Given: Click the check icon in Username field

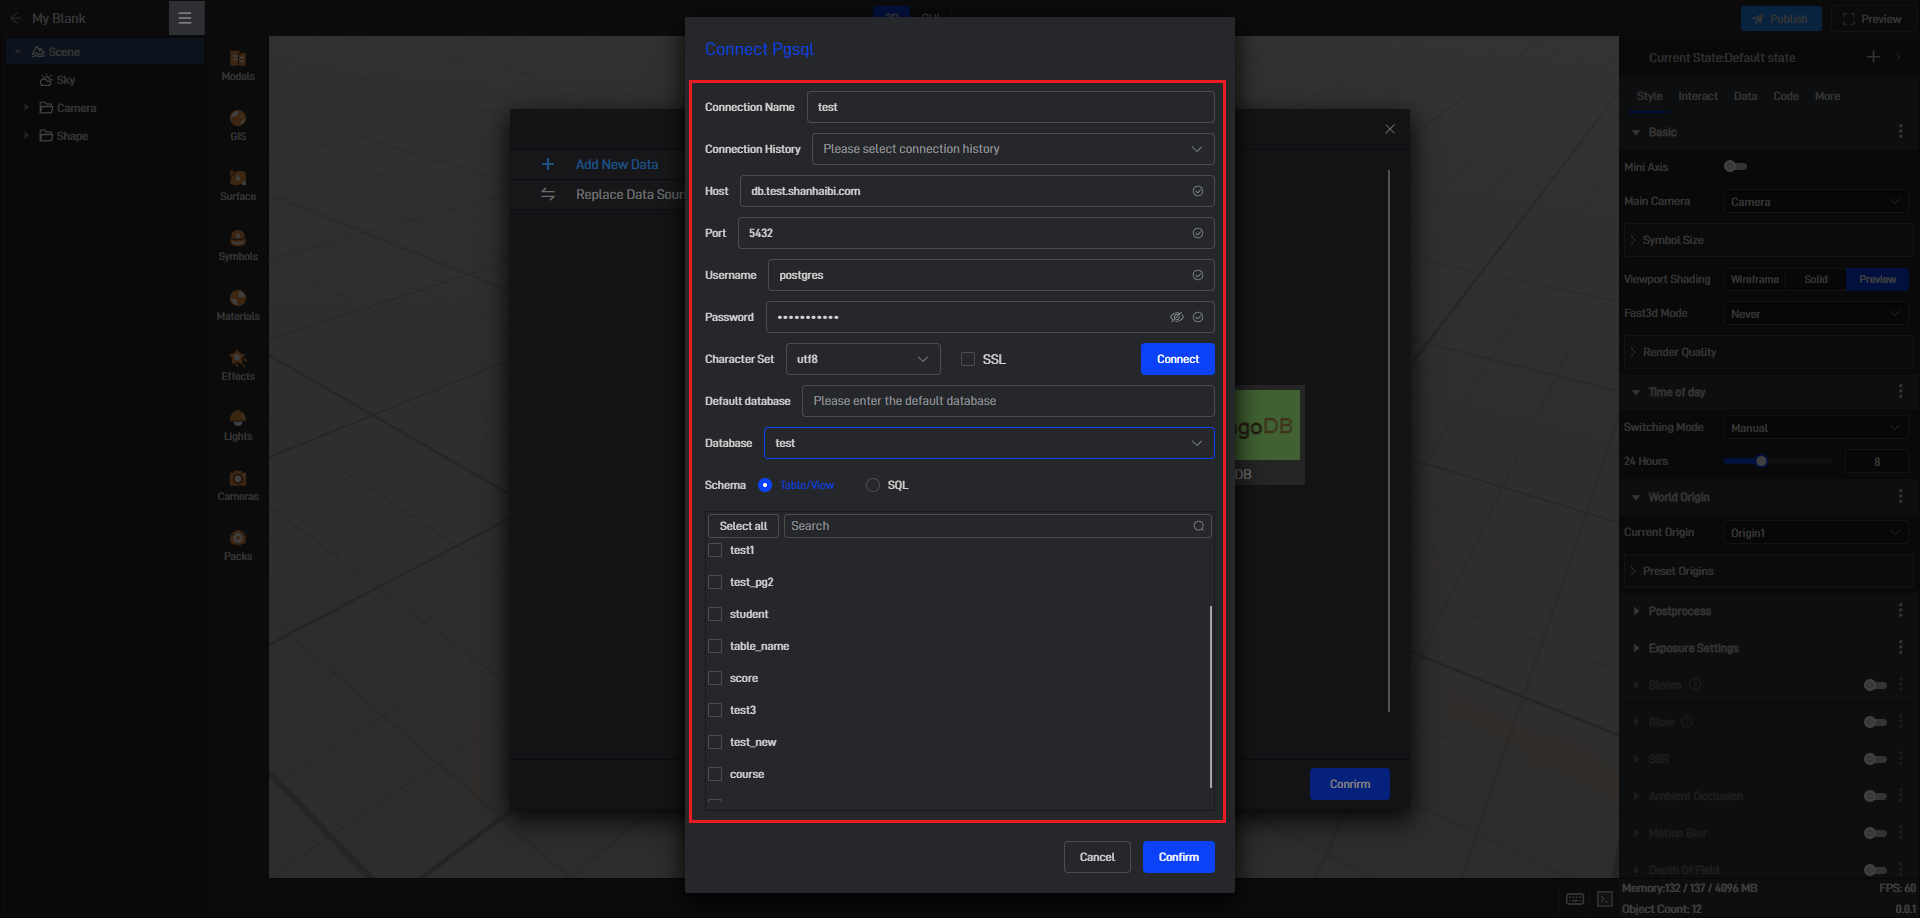Looking at the screenshot, I should [x=1198, y=275].
